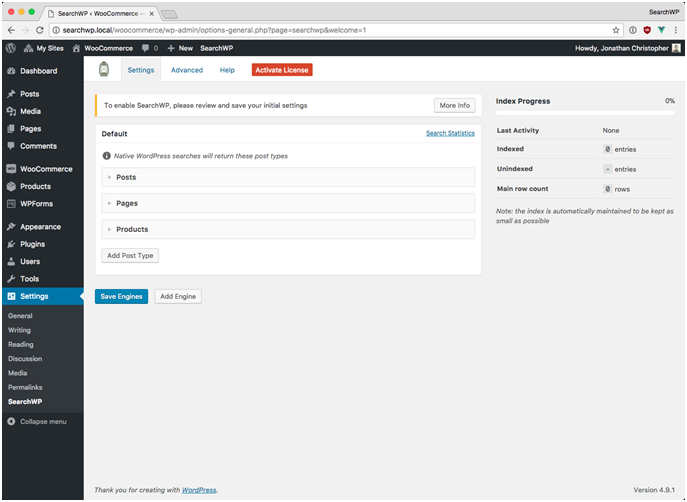The height and width of the screenshot is (502, 687).
Task: Click the user avatar in the admin bar
Action: click(x=676, y=48)
